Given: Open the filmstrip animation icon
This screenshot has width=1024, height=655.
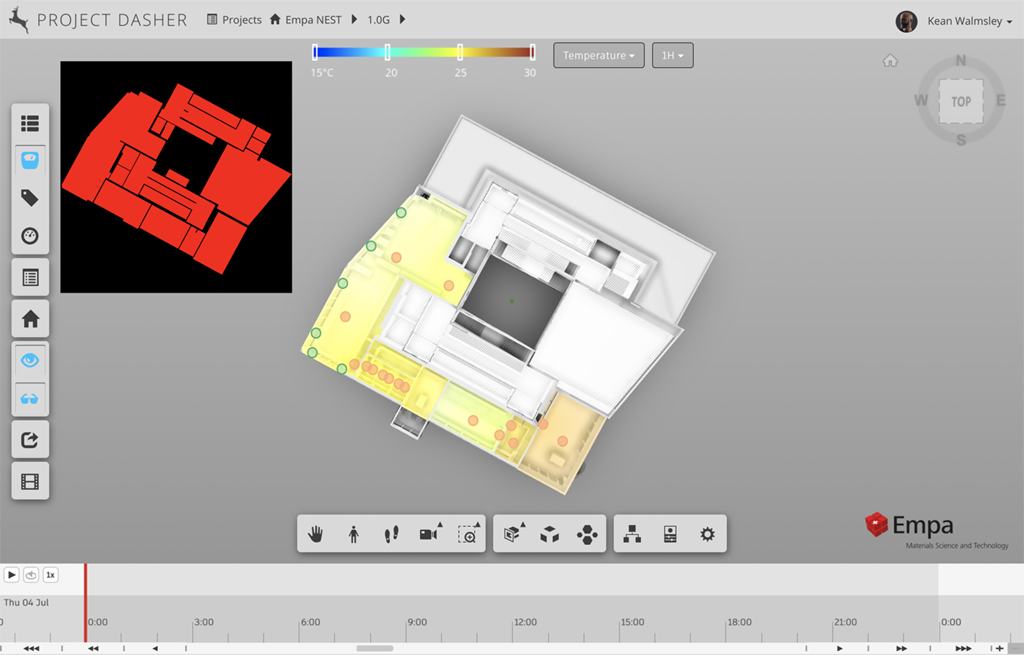Looking at the screenshot, I should point(30,483).
